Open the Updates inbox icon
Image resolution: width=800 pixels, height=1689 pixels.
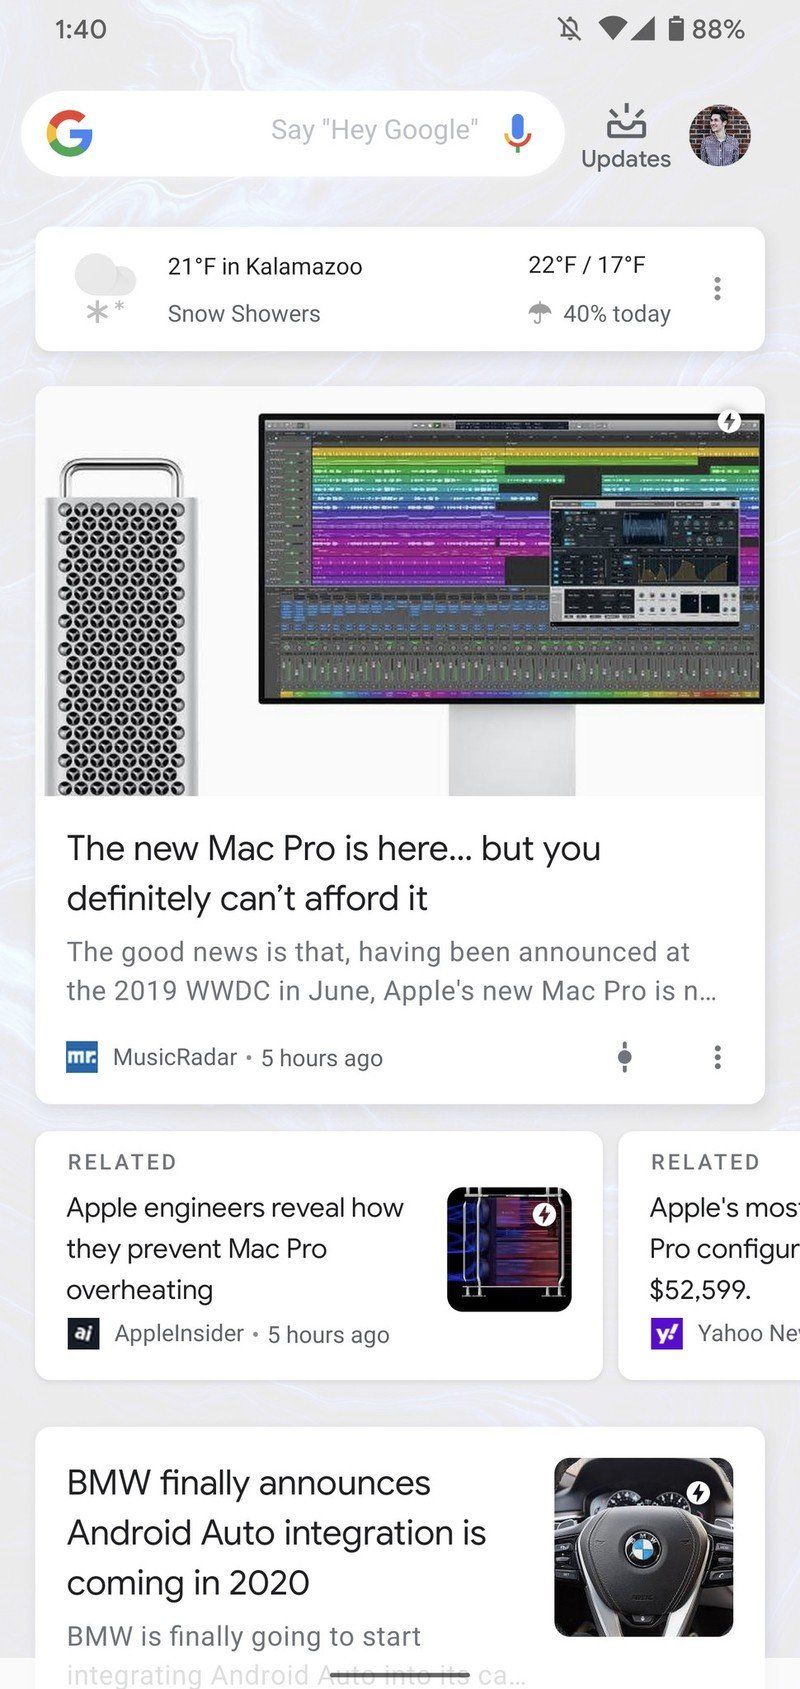coord(626,137)
